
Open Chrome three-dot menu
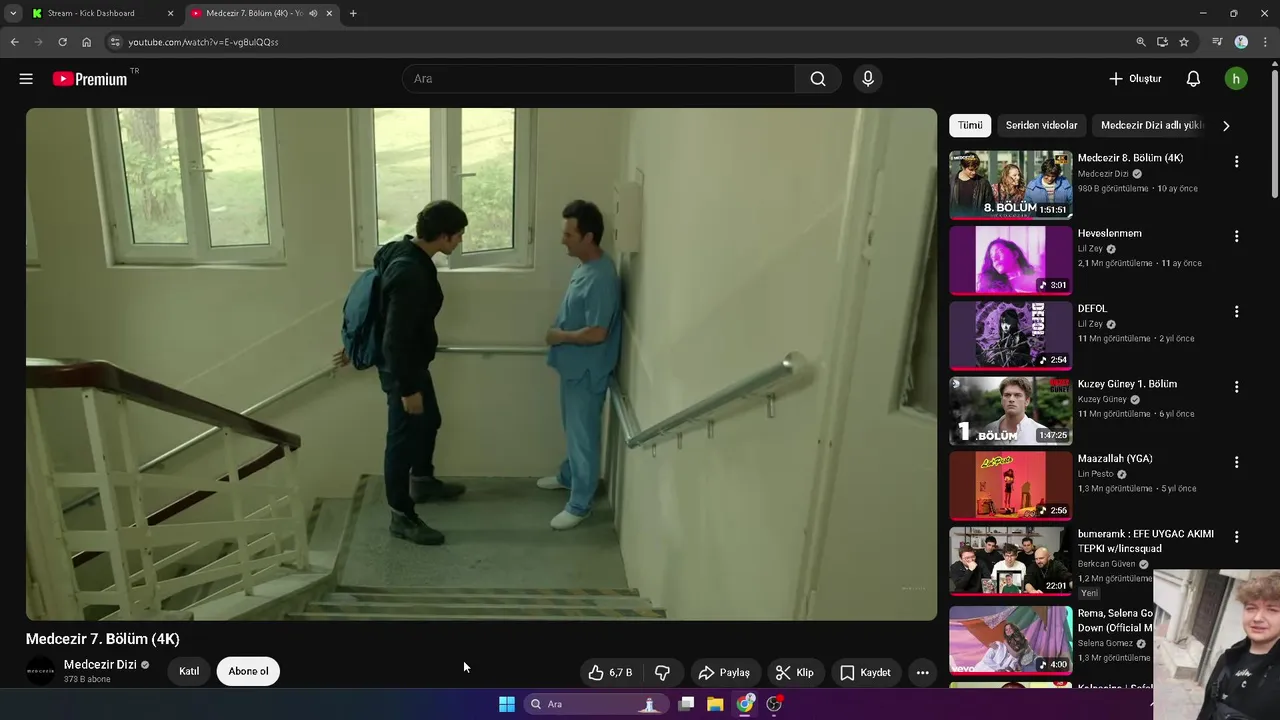coord(1265,42)
